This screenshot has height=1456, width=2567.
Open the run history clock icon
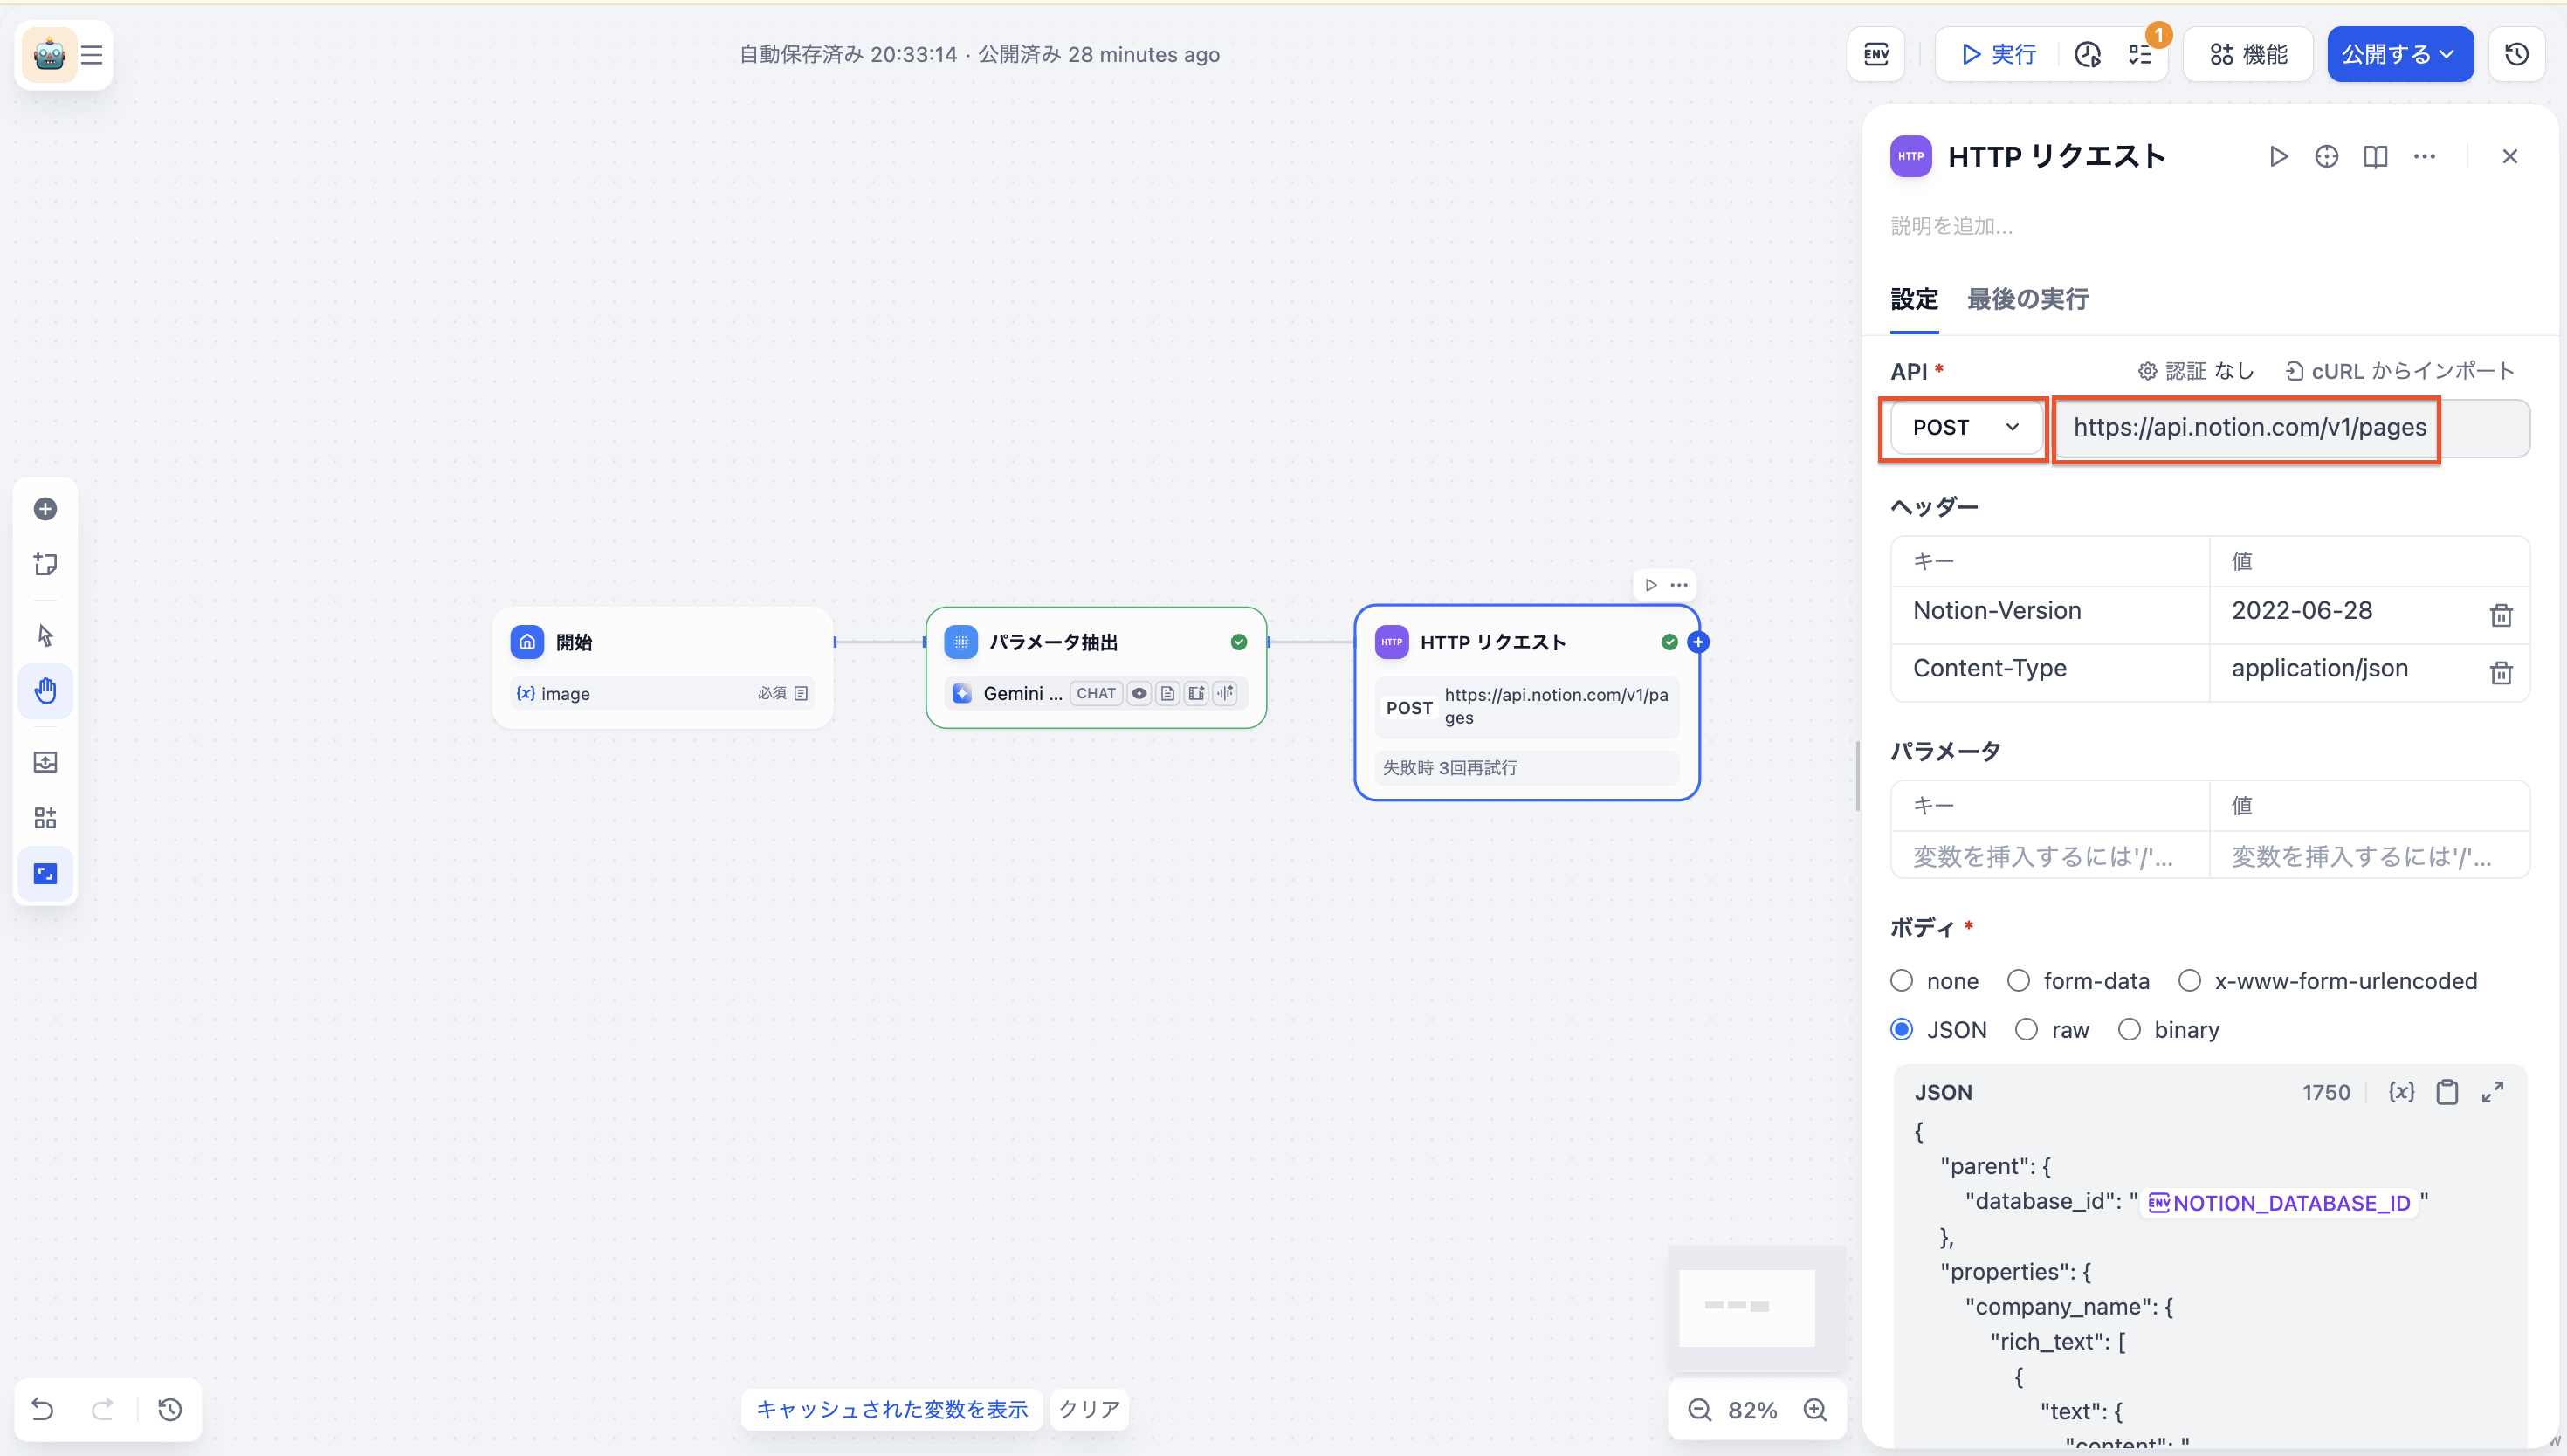[2087, 54]
